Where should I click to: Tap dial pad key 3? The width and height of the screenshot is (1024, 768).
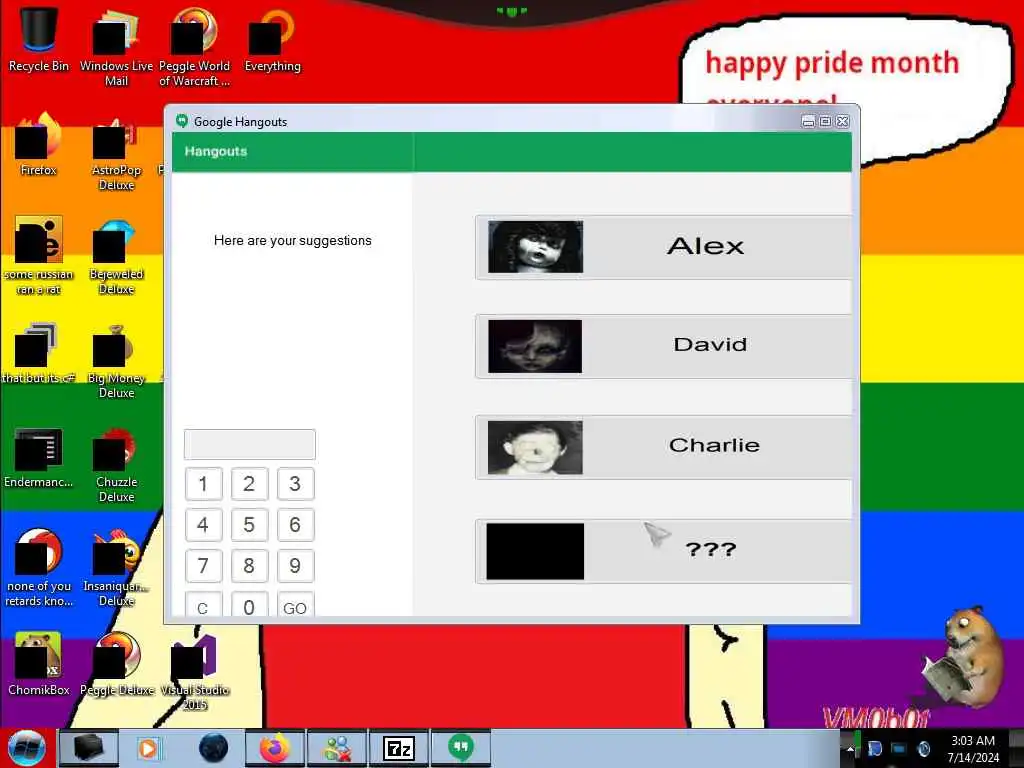(x=295, y=484)
